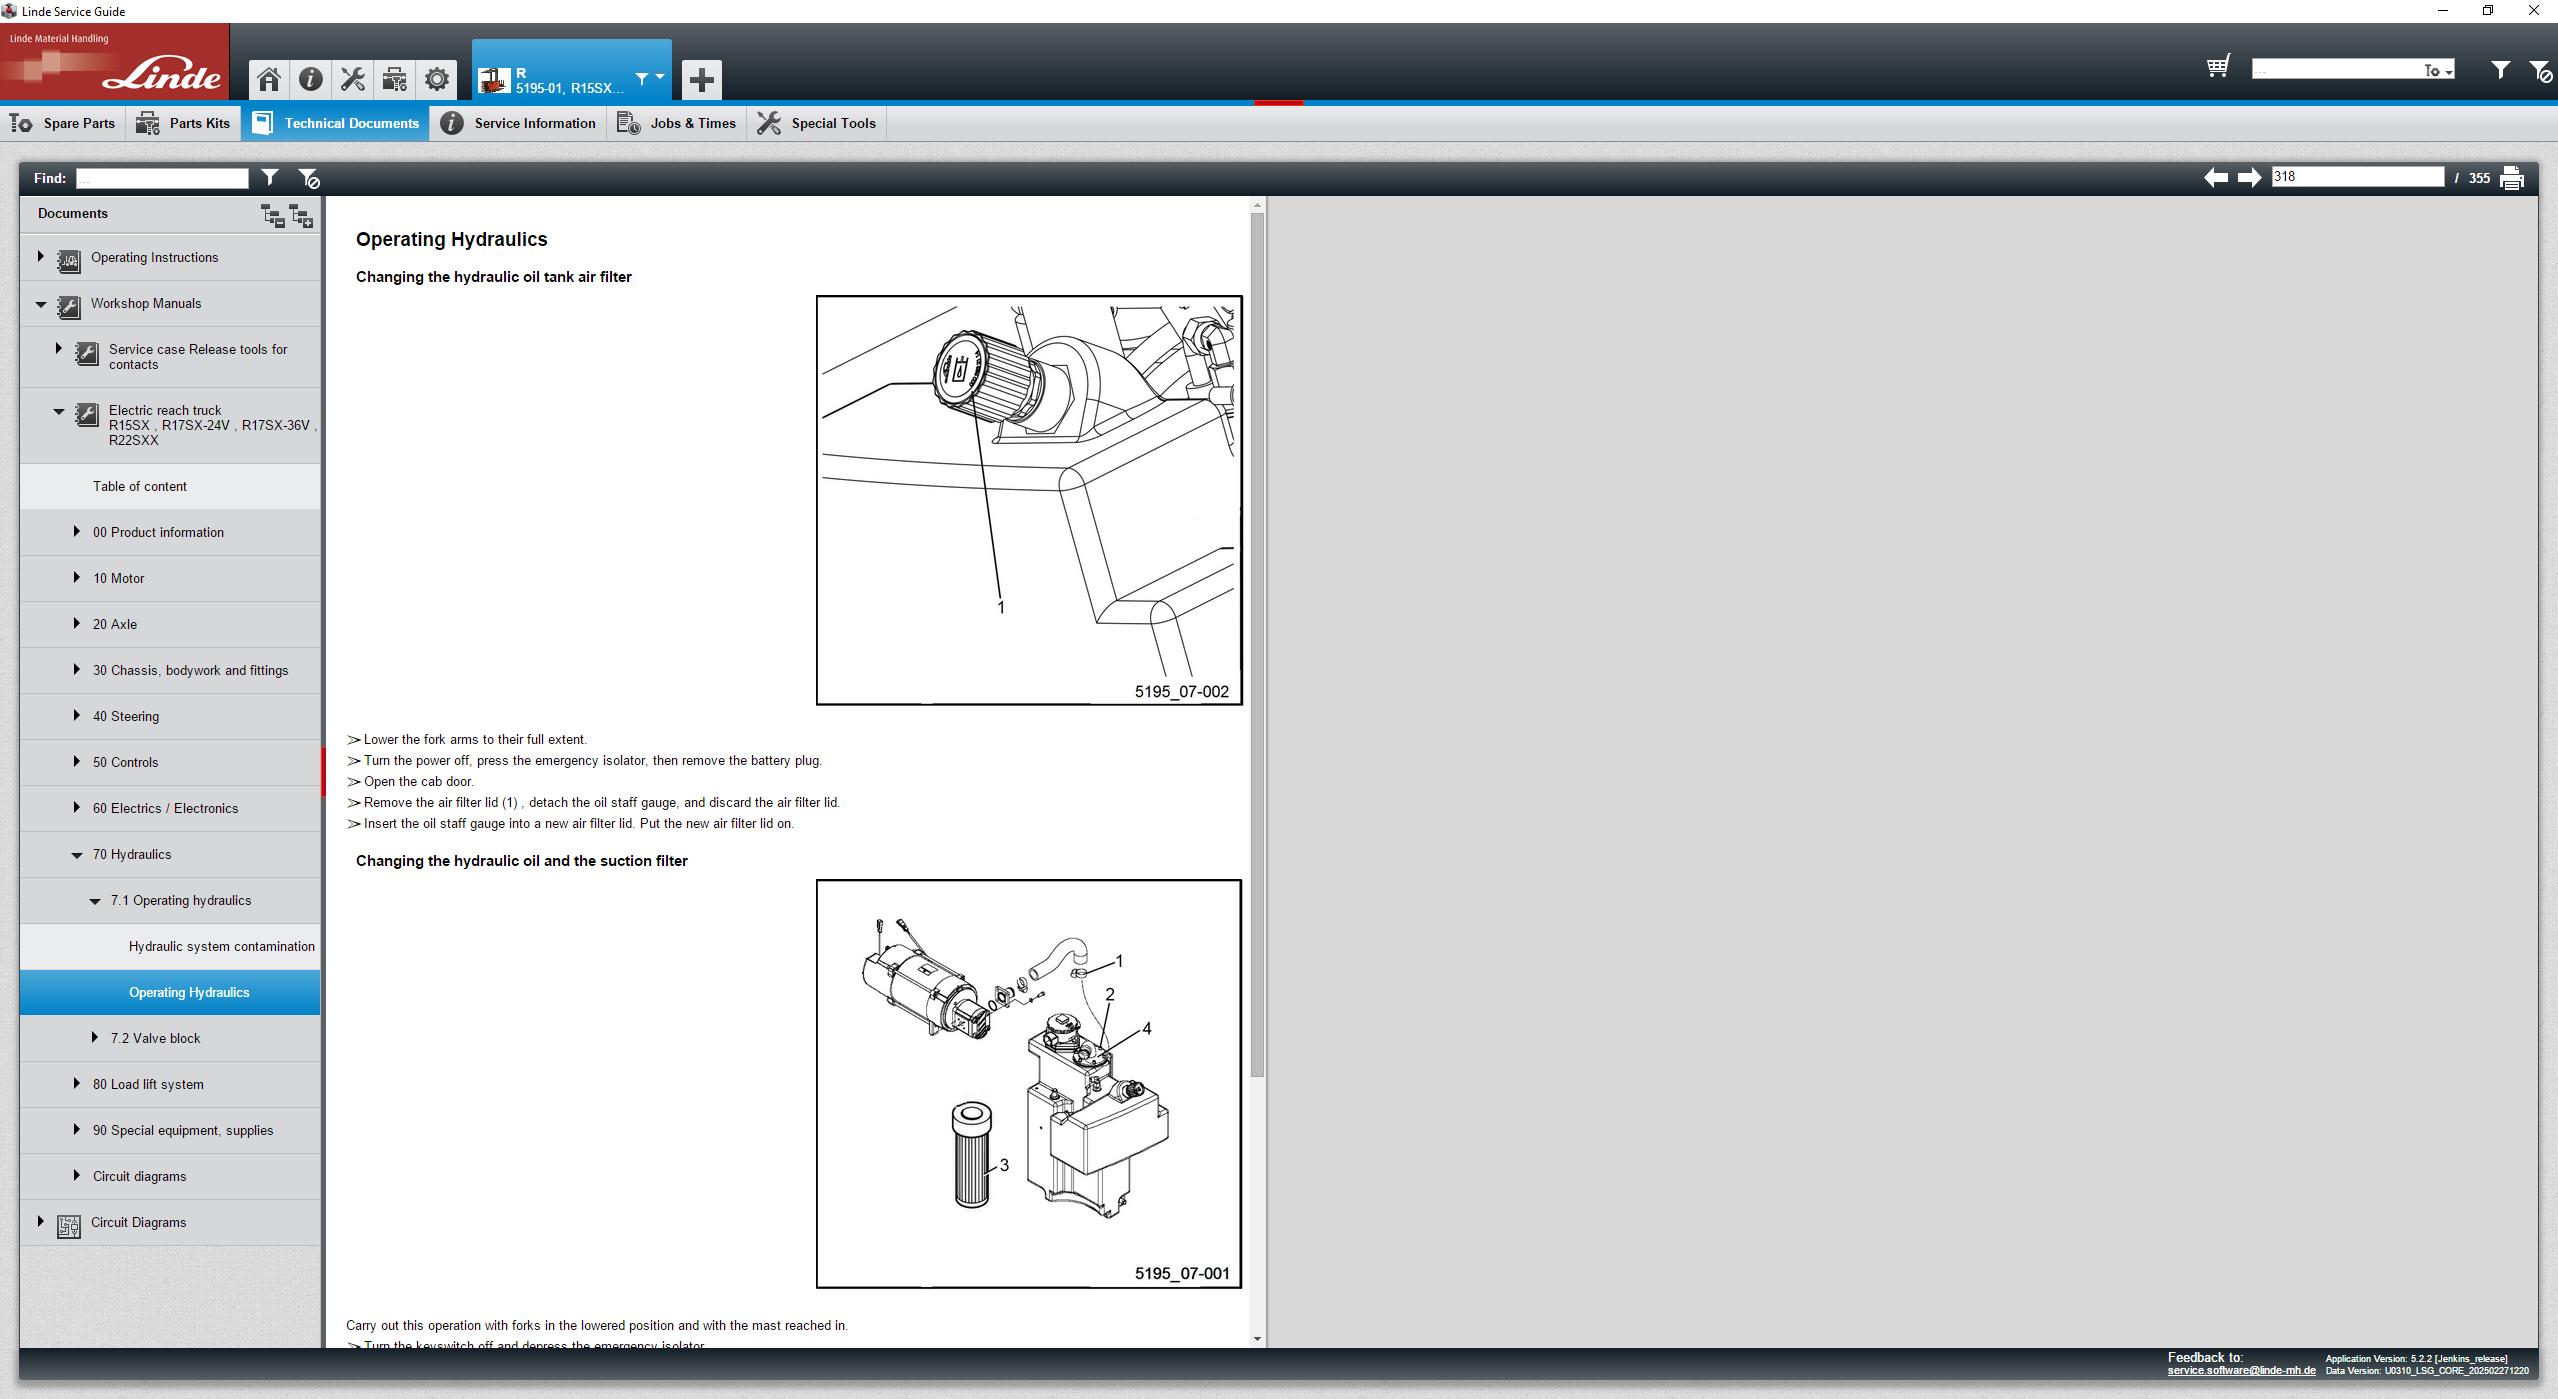Select the R 5195-01 truck tab
Viewport: 2558px width, 1399px height.
click(571, 70)
